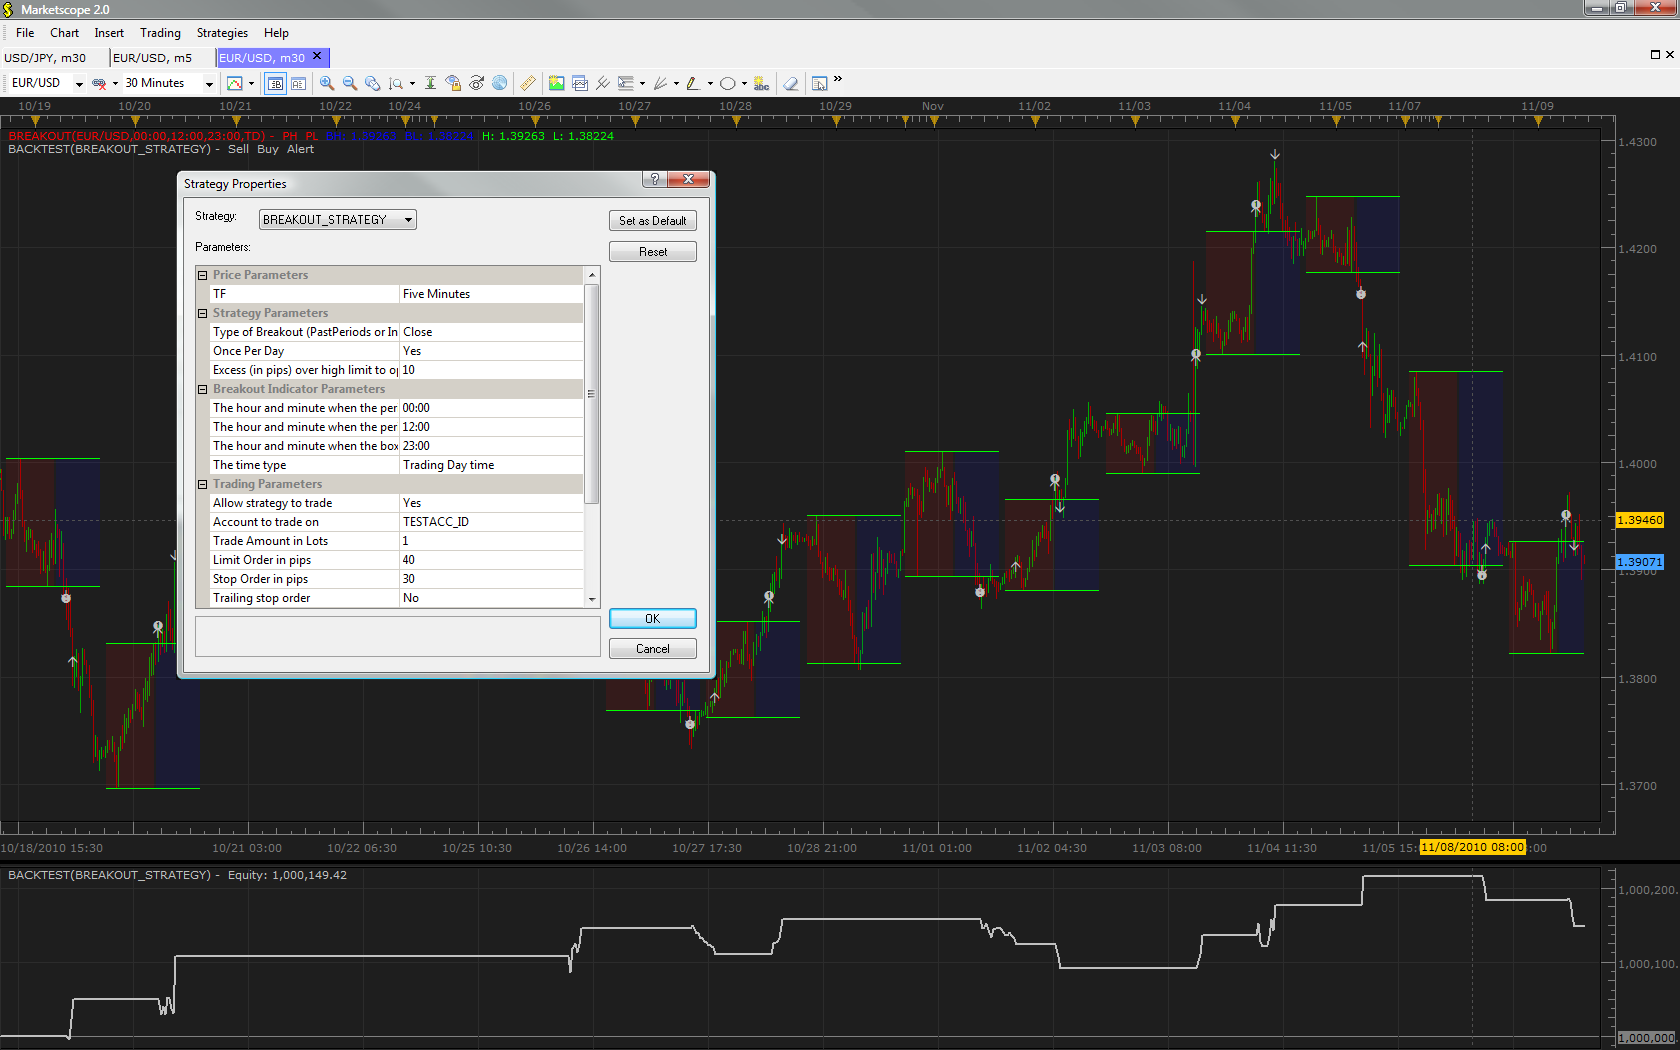Open the Strategies menu
This screenshot has height=1050, width=1680.
click(222, 33)
